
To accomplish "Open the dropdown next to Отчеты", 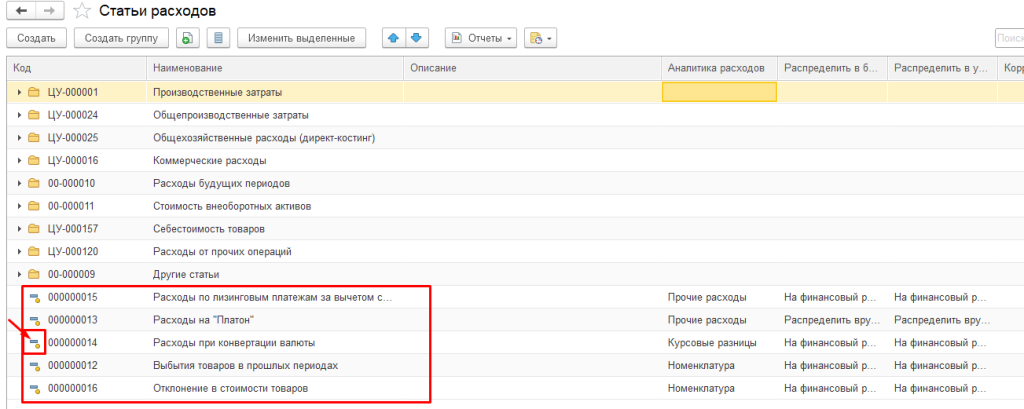I will 541,38.
